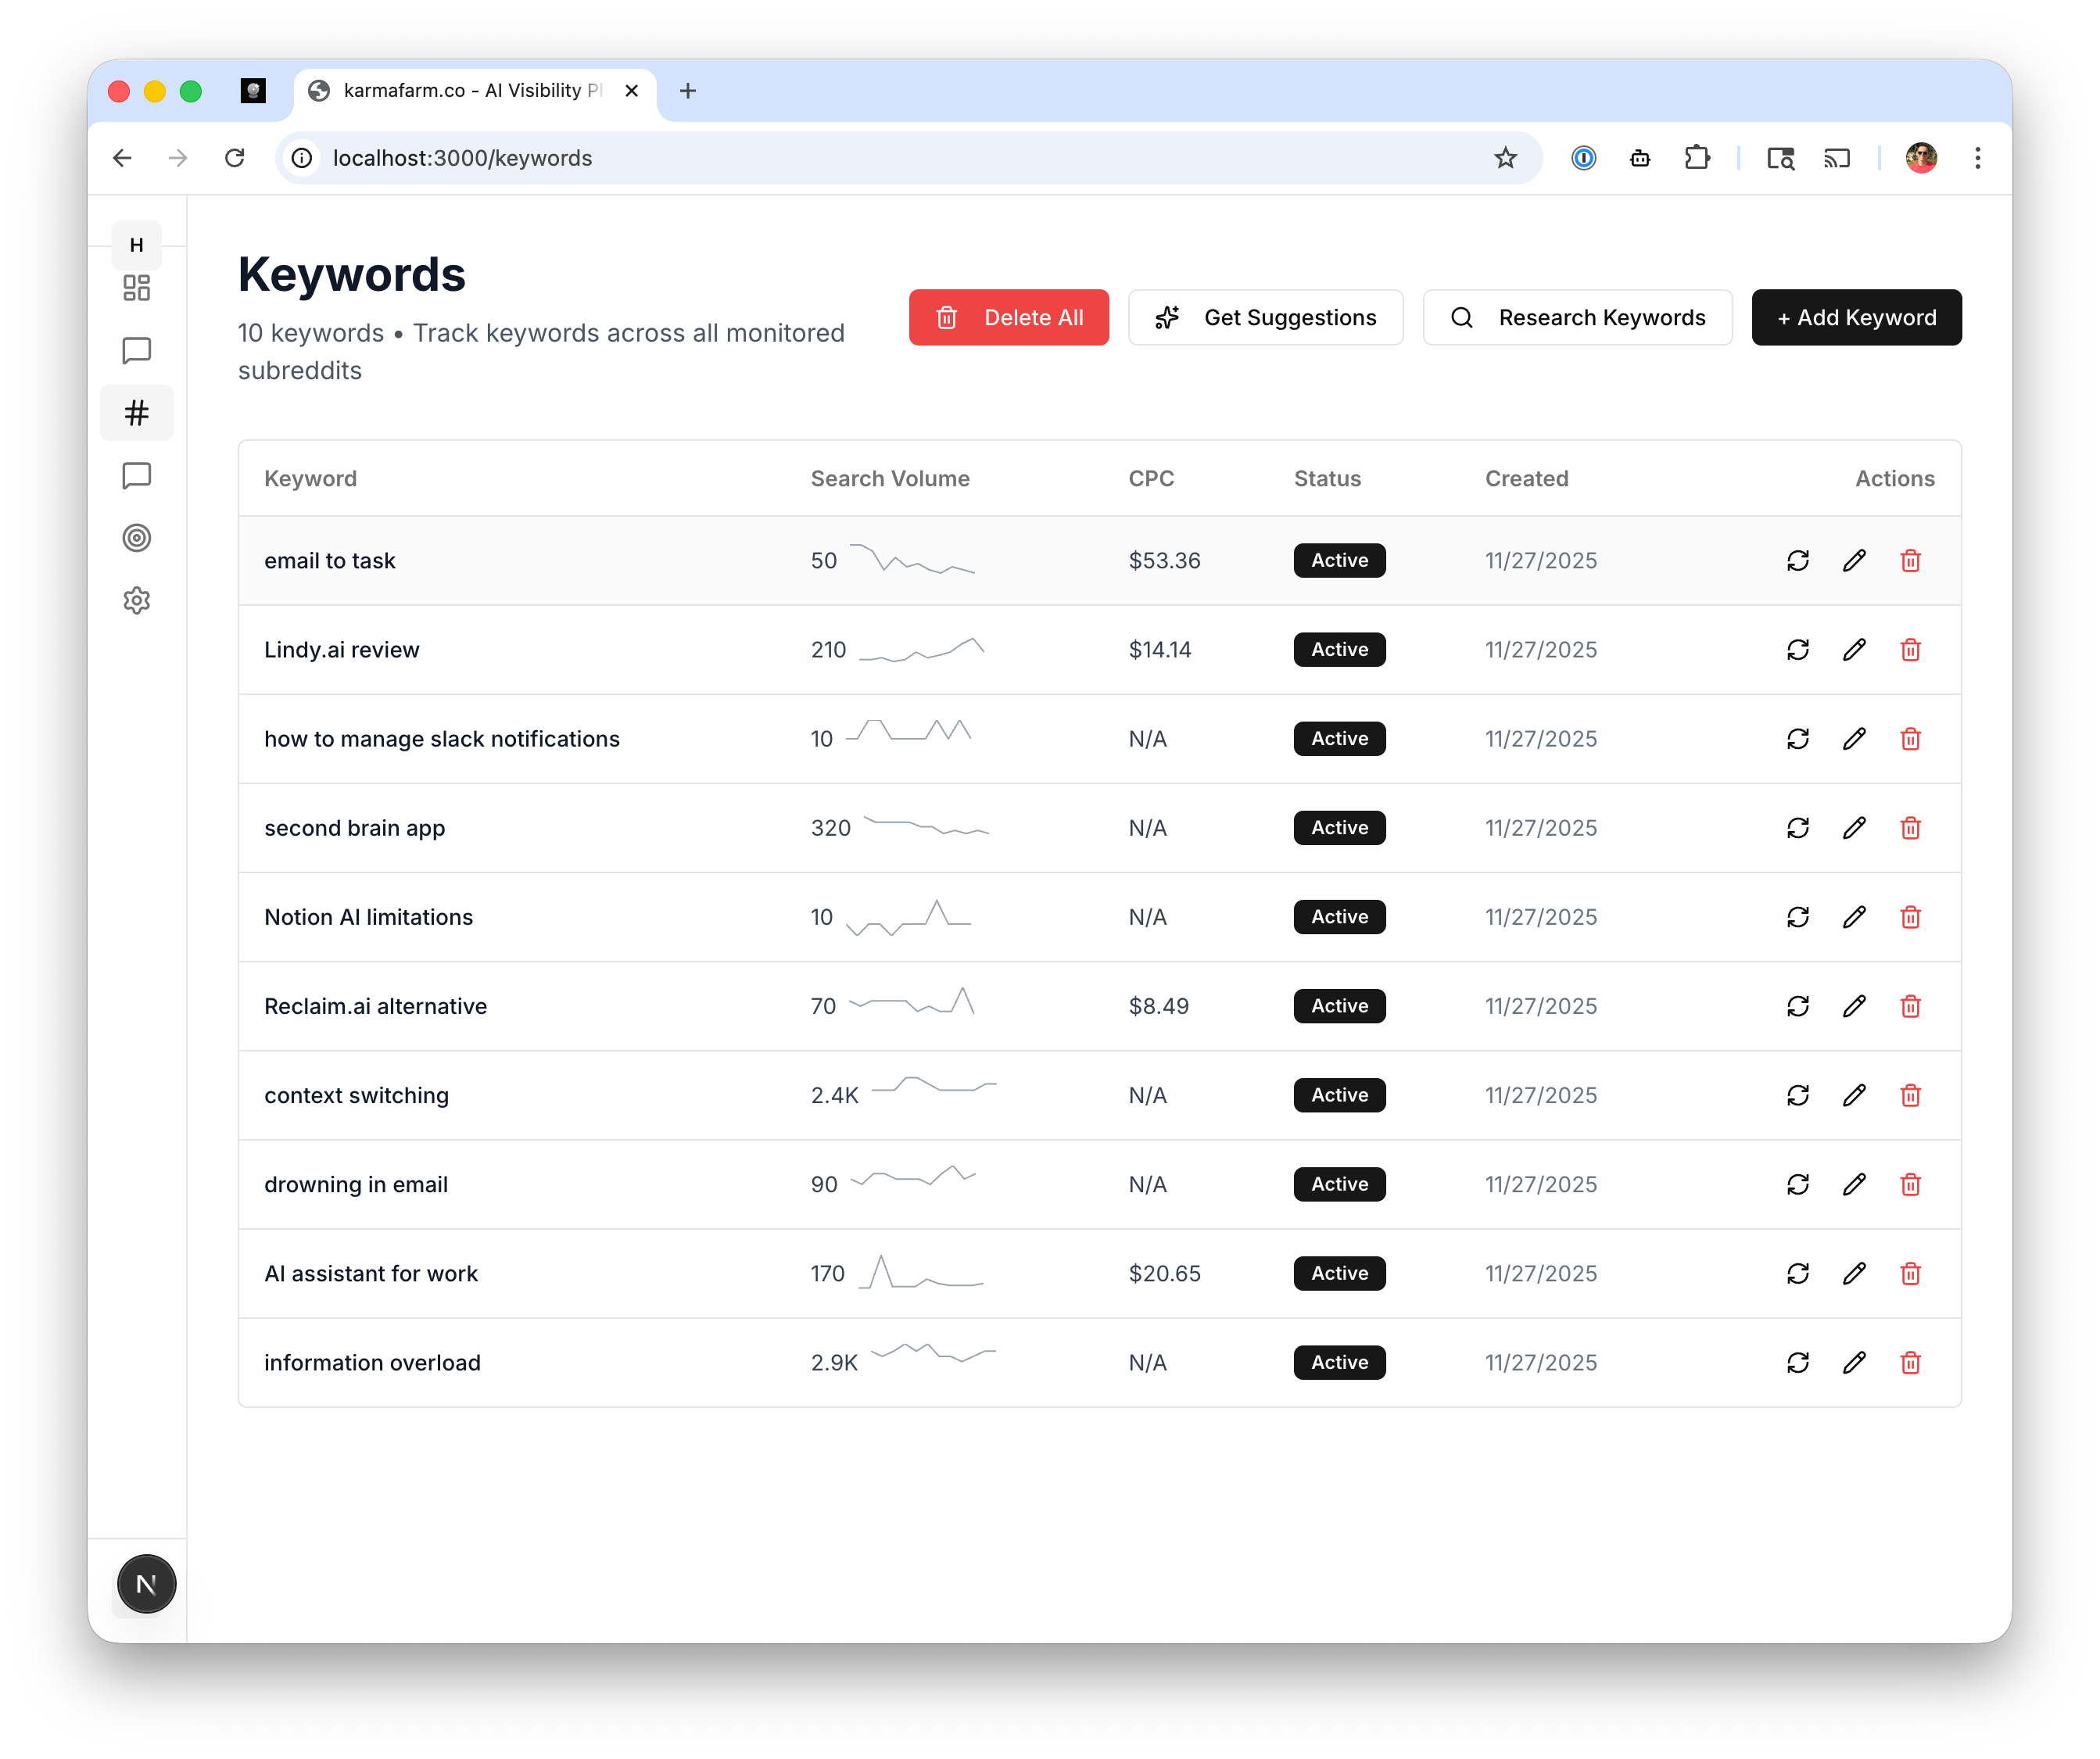Click inside the browser address bar
The width and height of the screenshot is (2100, 1759).
tap(700, 158)
